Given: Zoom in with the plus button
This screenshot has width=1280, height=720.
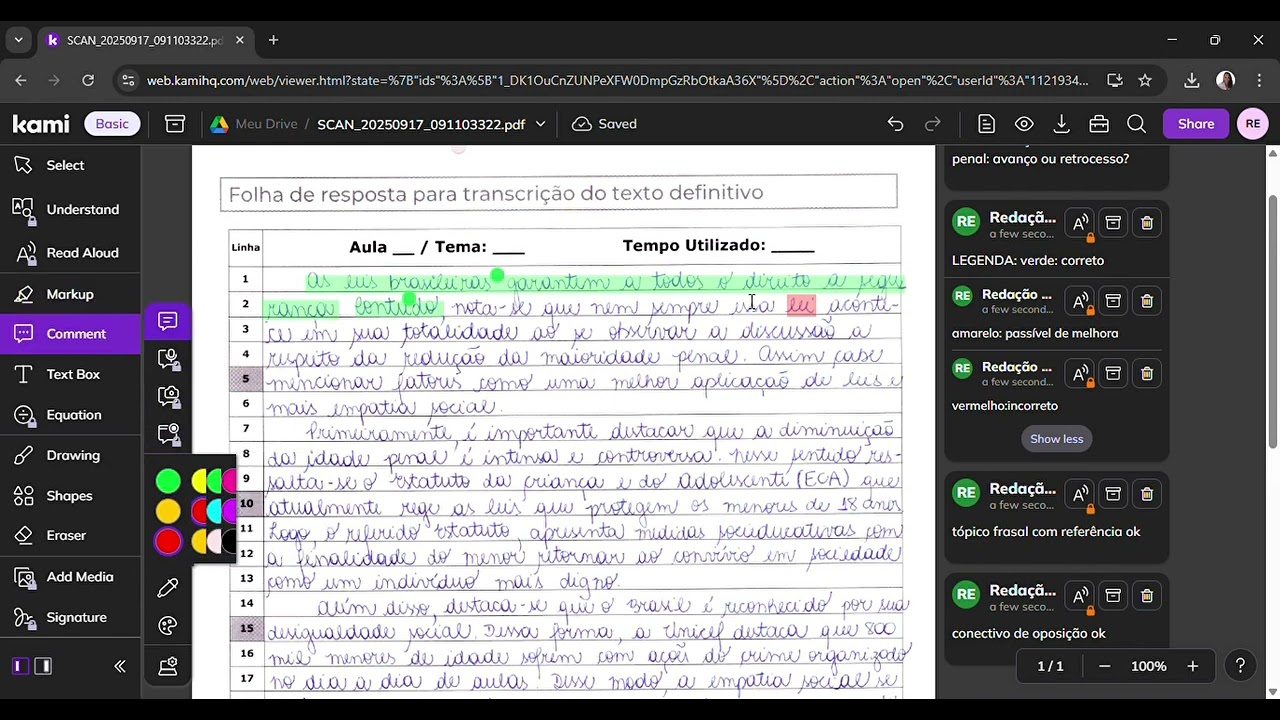Looking at the screenshot, I should tap(1192, 666).
